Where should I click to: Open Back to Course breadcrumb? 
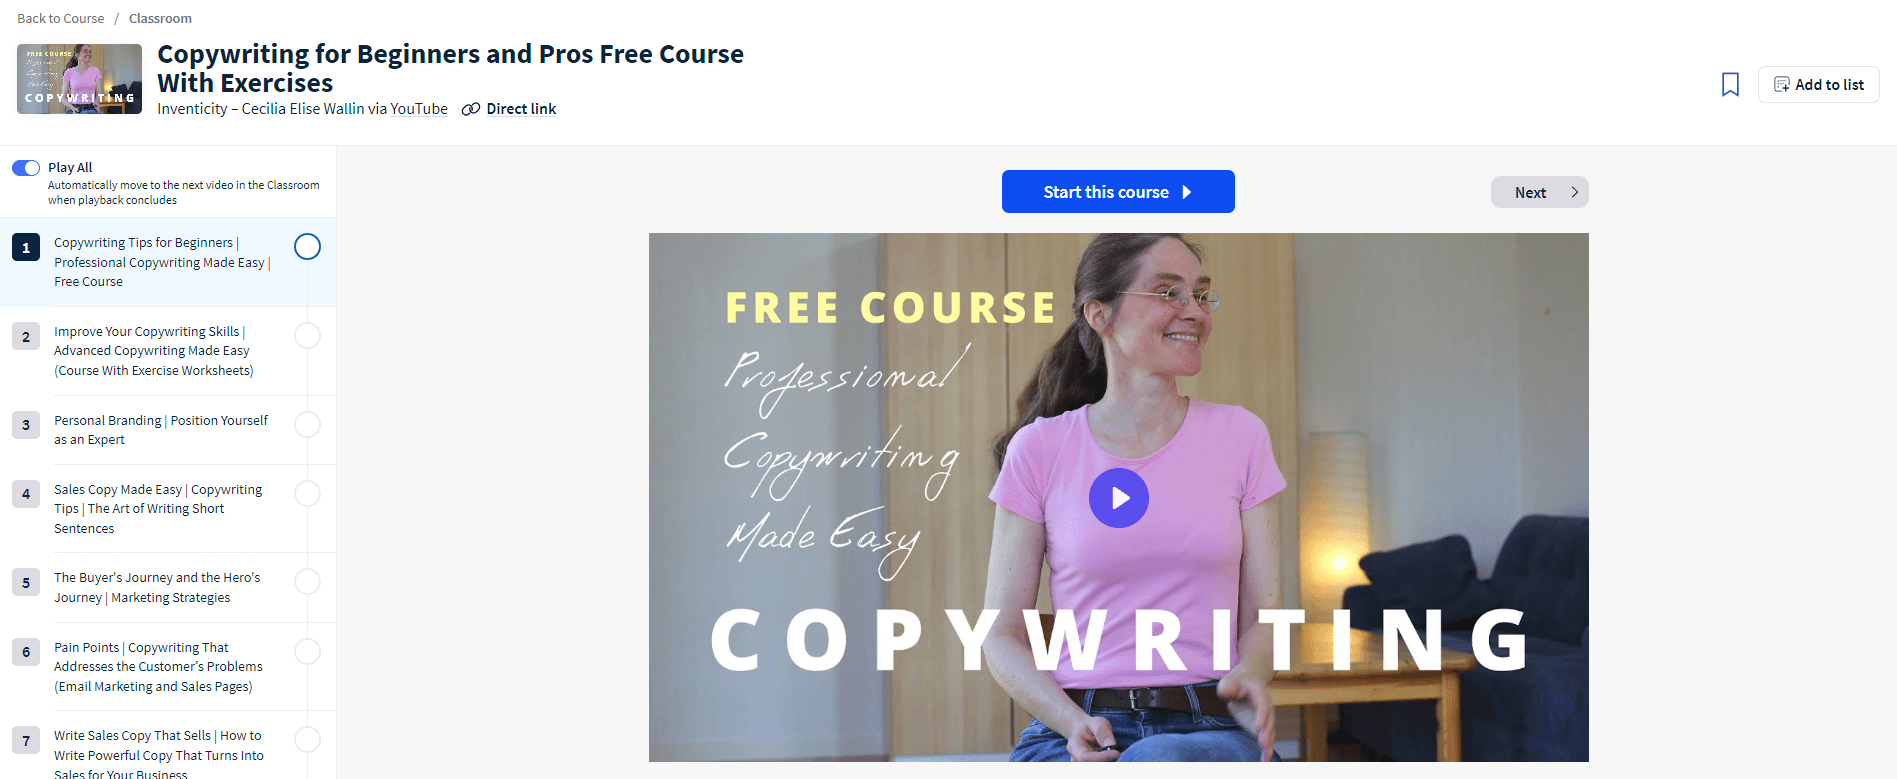(x=61, y=18)
